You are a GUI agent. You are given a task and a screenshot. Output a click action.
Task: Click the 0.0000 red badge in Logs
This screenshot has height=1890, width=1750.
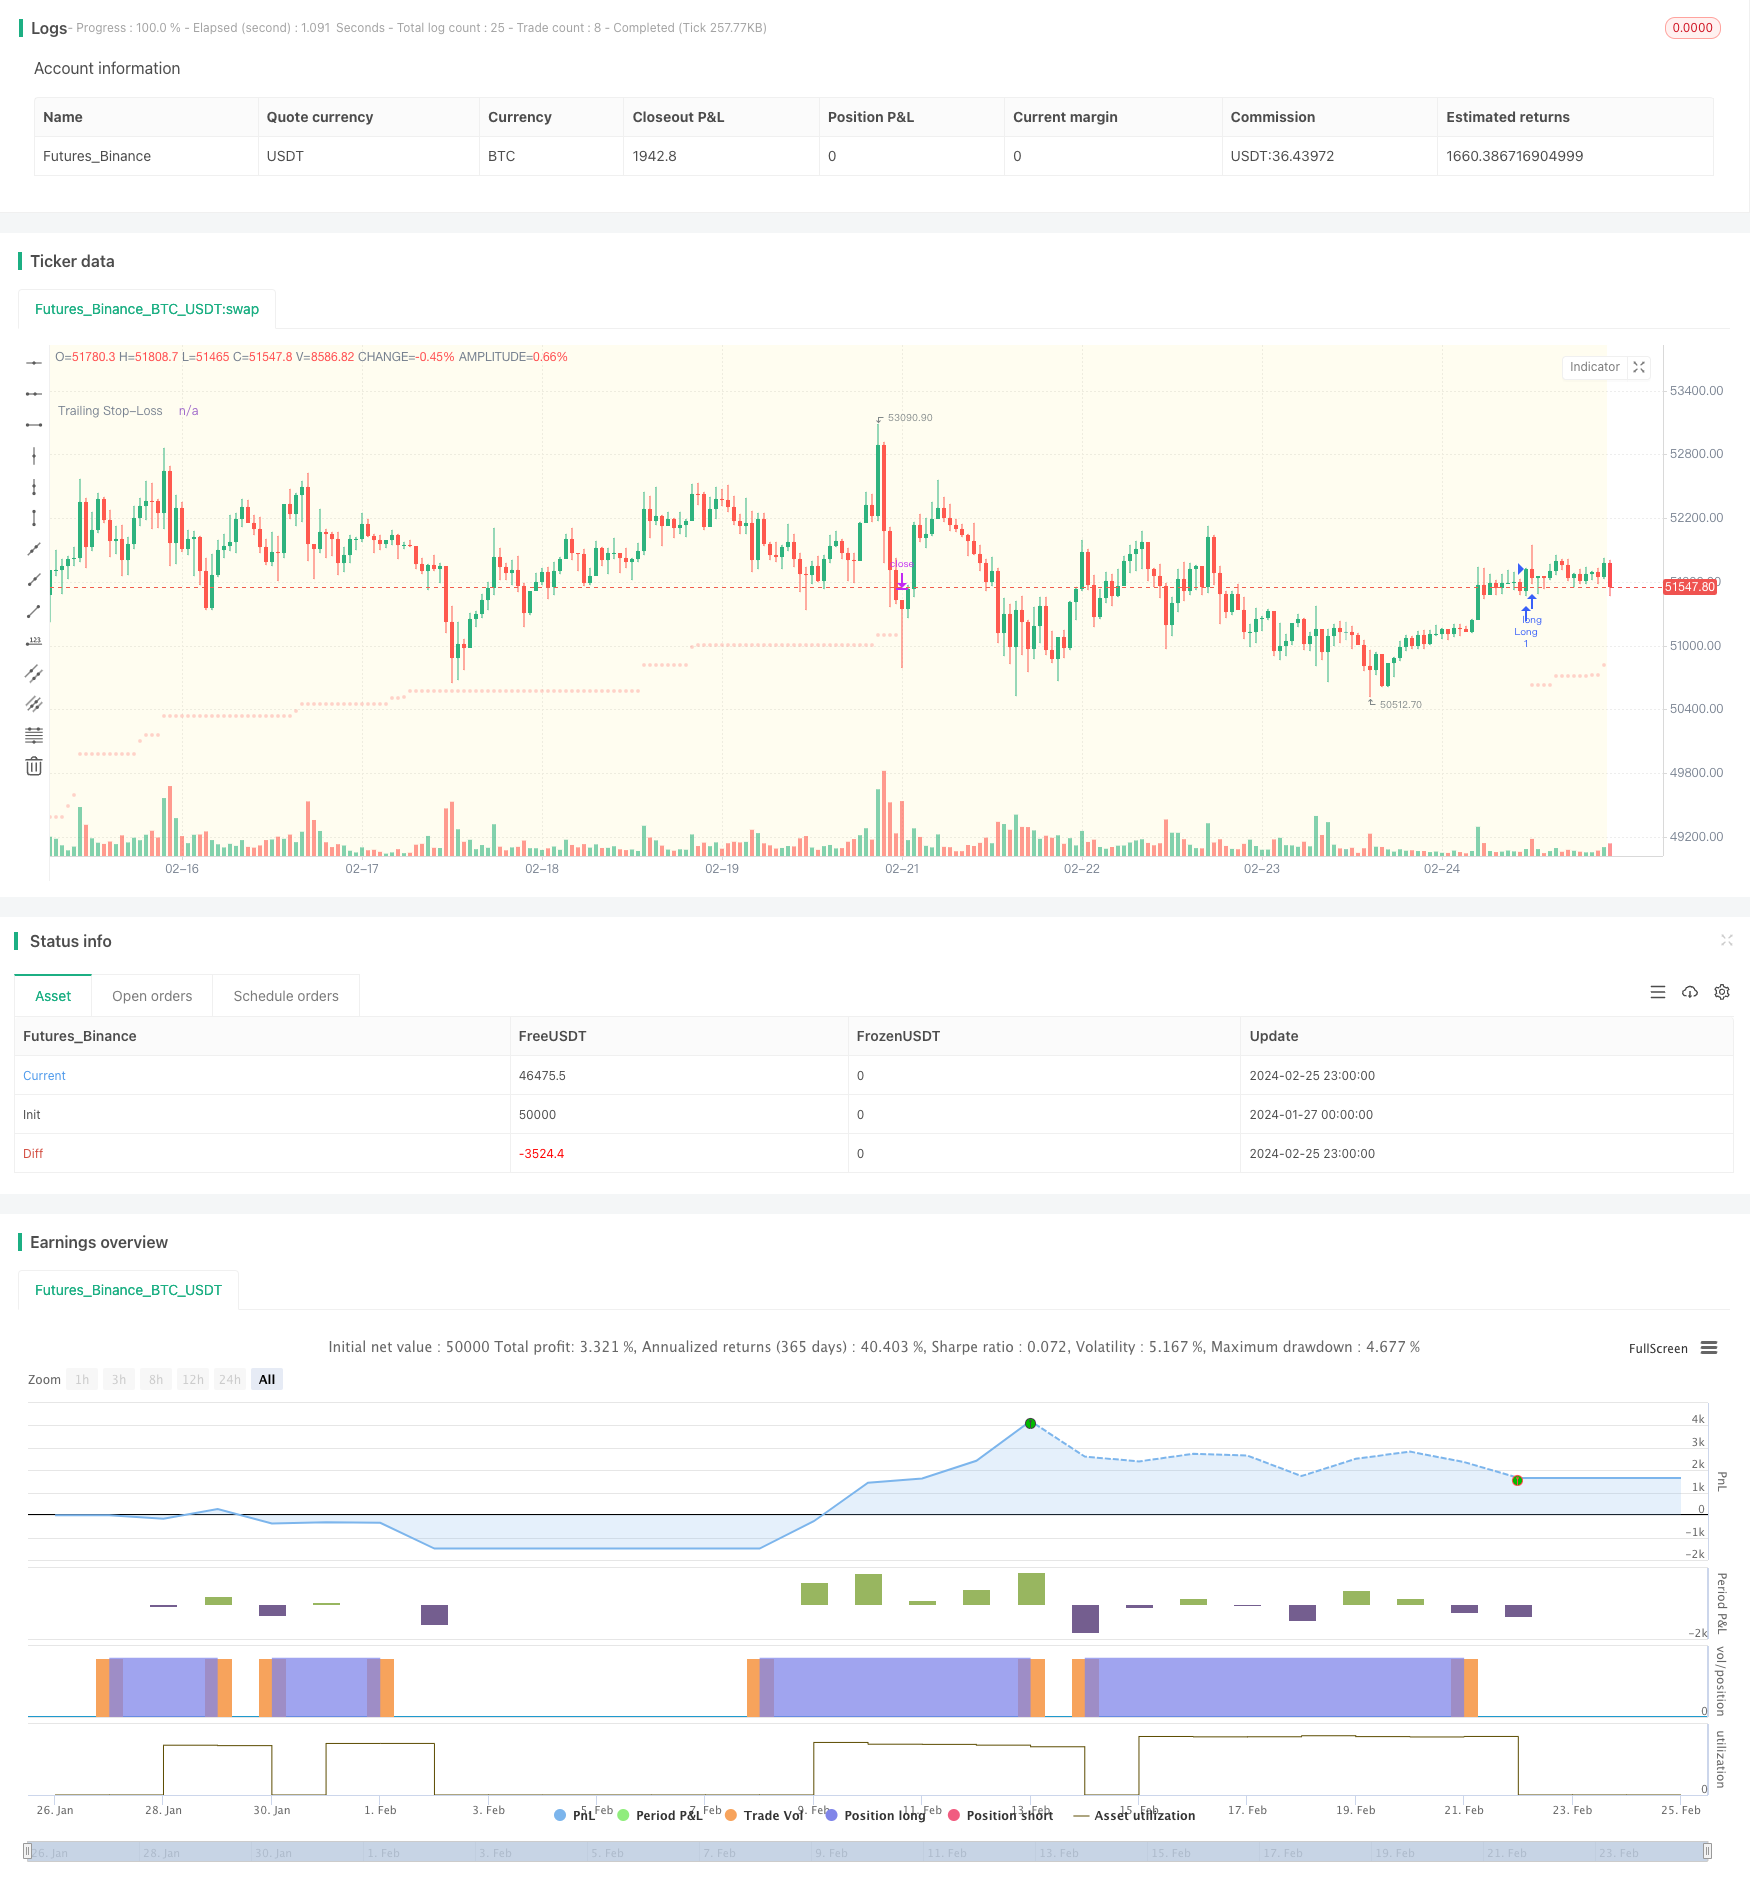click(1692, 28)
